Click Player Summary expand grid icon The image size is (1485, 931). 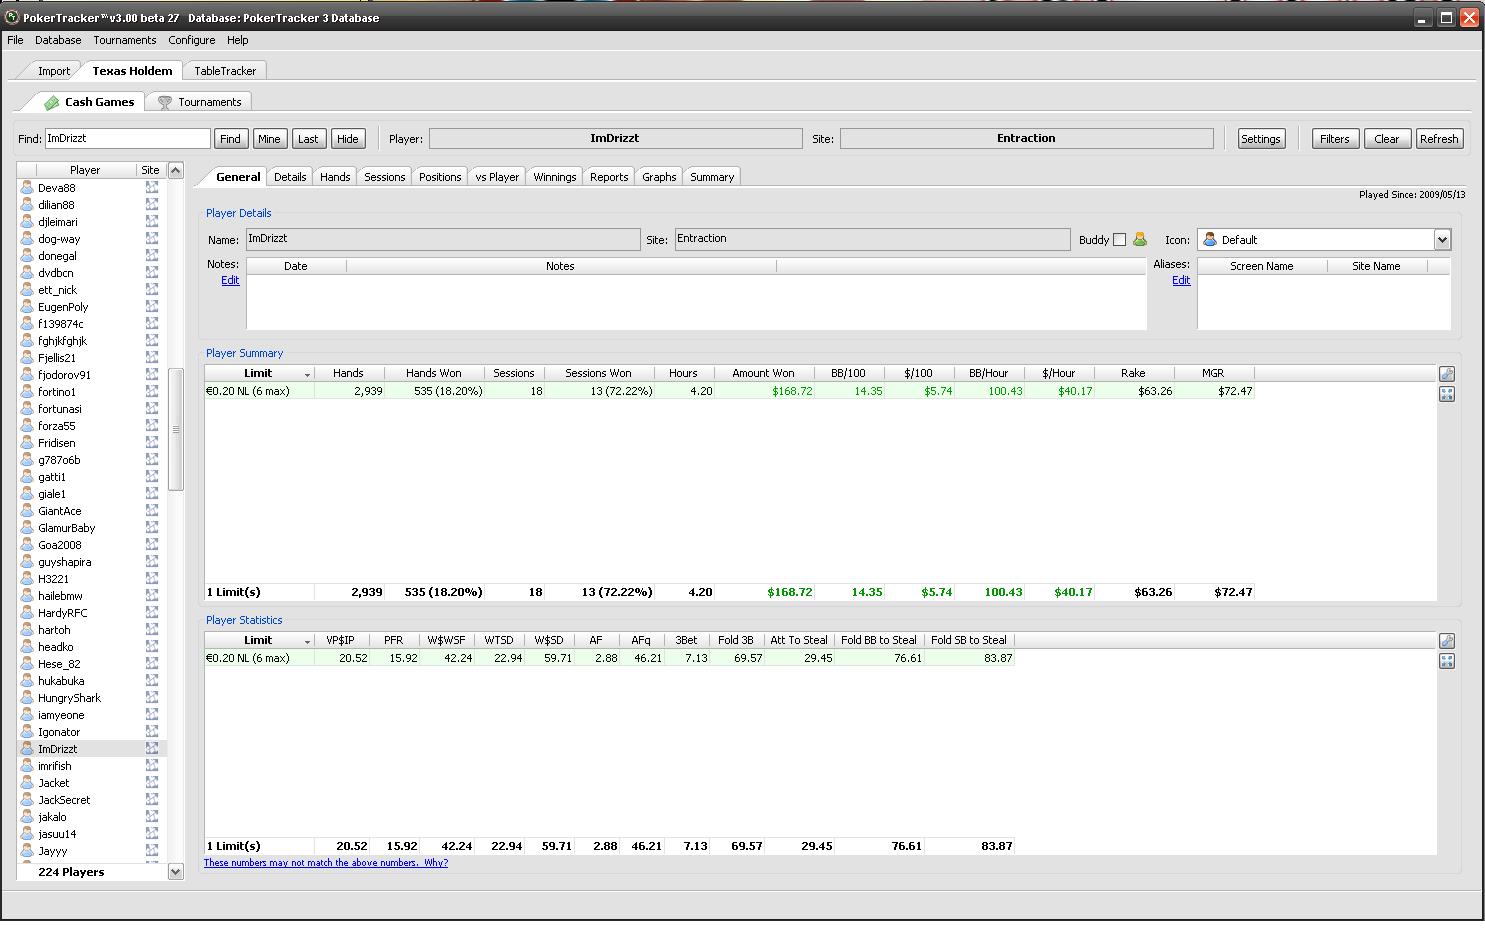1446,394
